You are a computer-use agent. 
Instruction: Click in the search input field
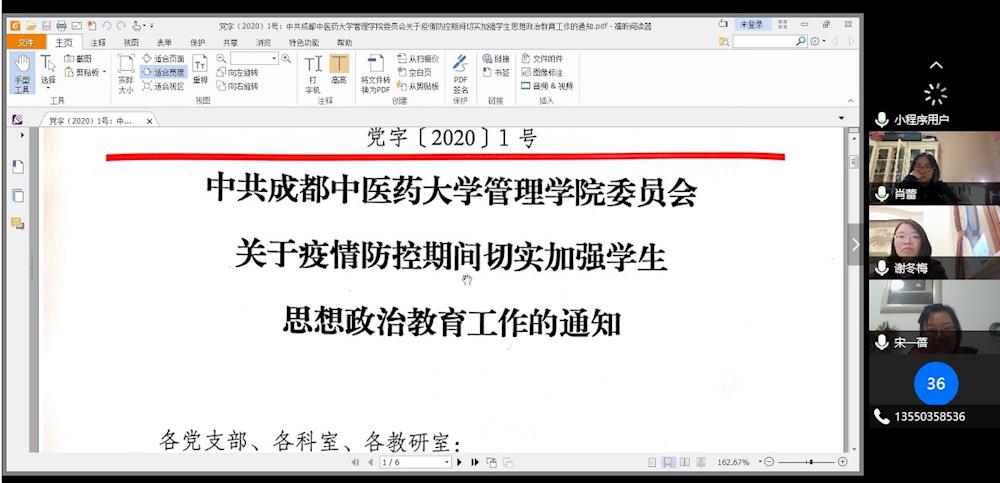(763, 41)
